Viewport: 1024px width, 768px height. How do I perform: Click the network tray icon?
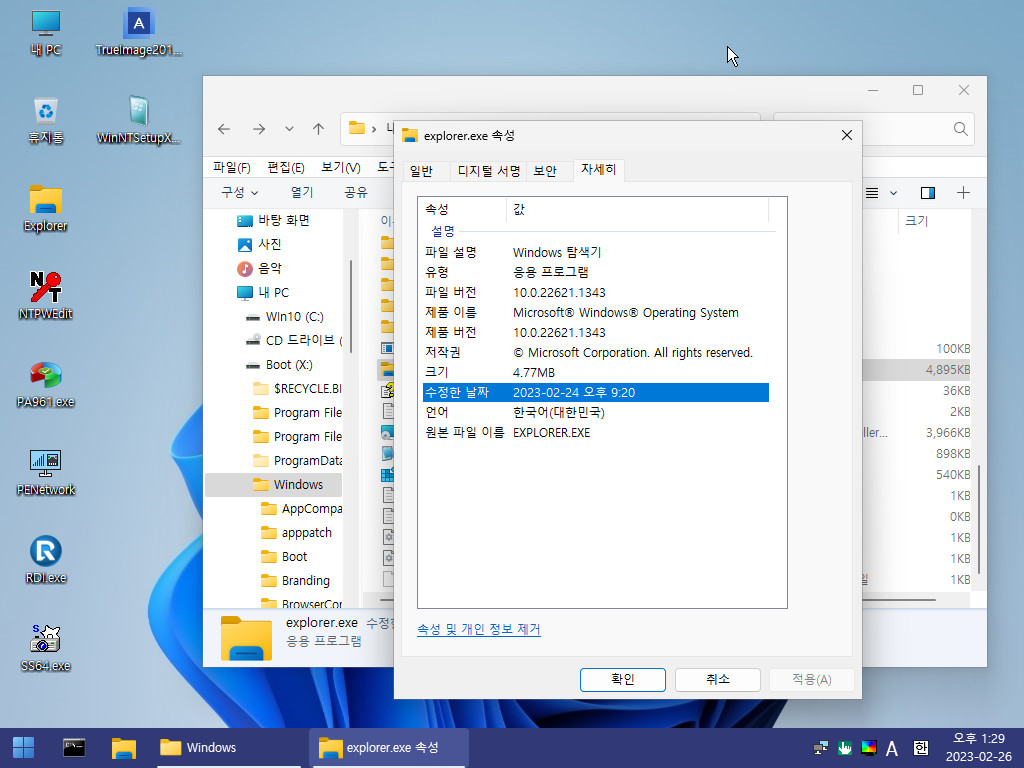coord(821,748)
